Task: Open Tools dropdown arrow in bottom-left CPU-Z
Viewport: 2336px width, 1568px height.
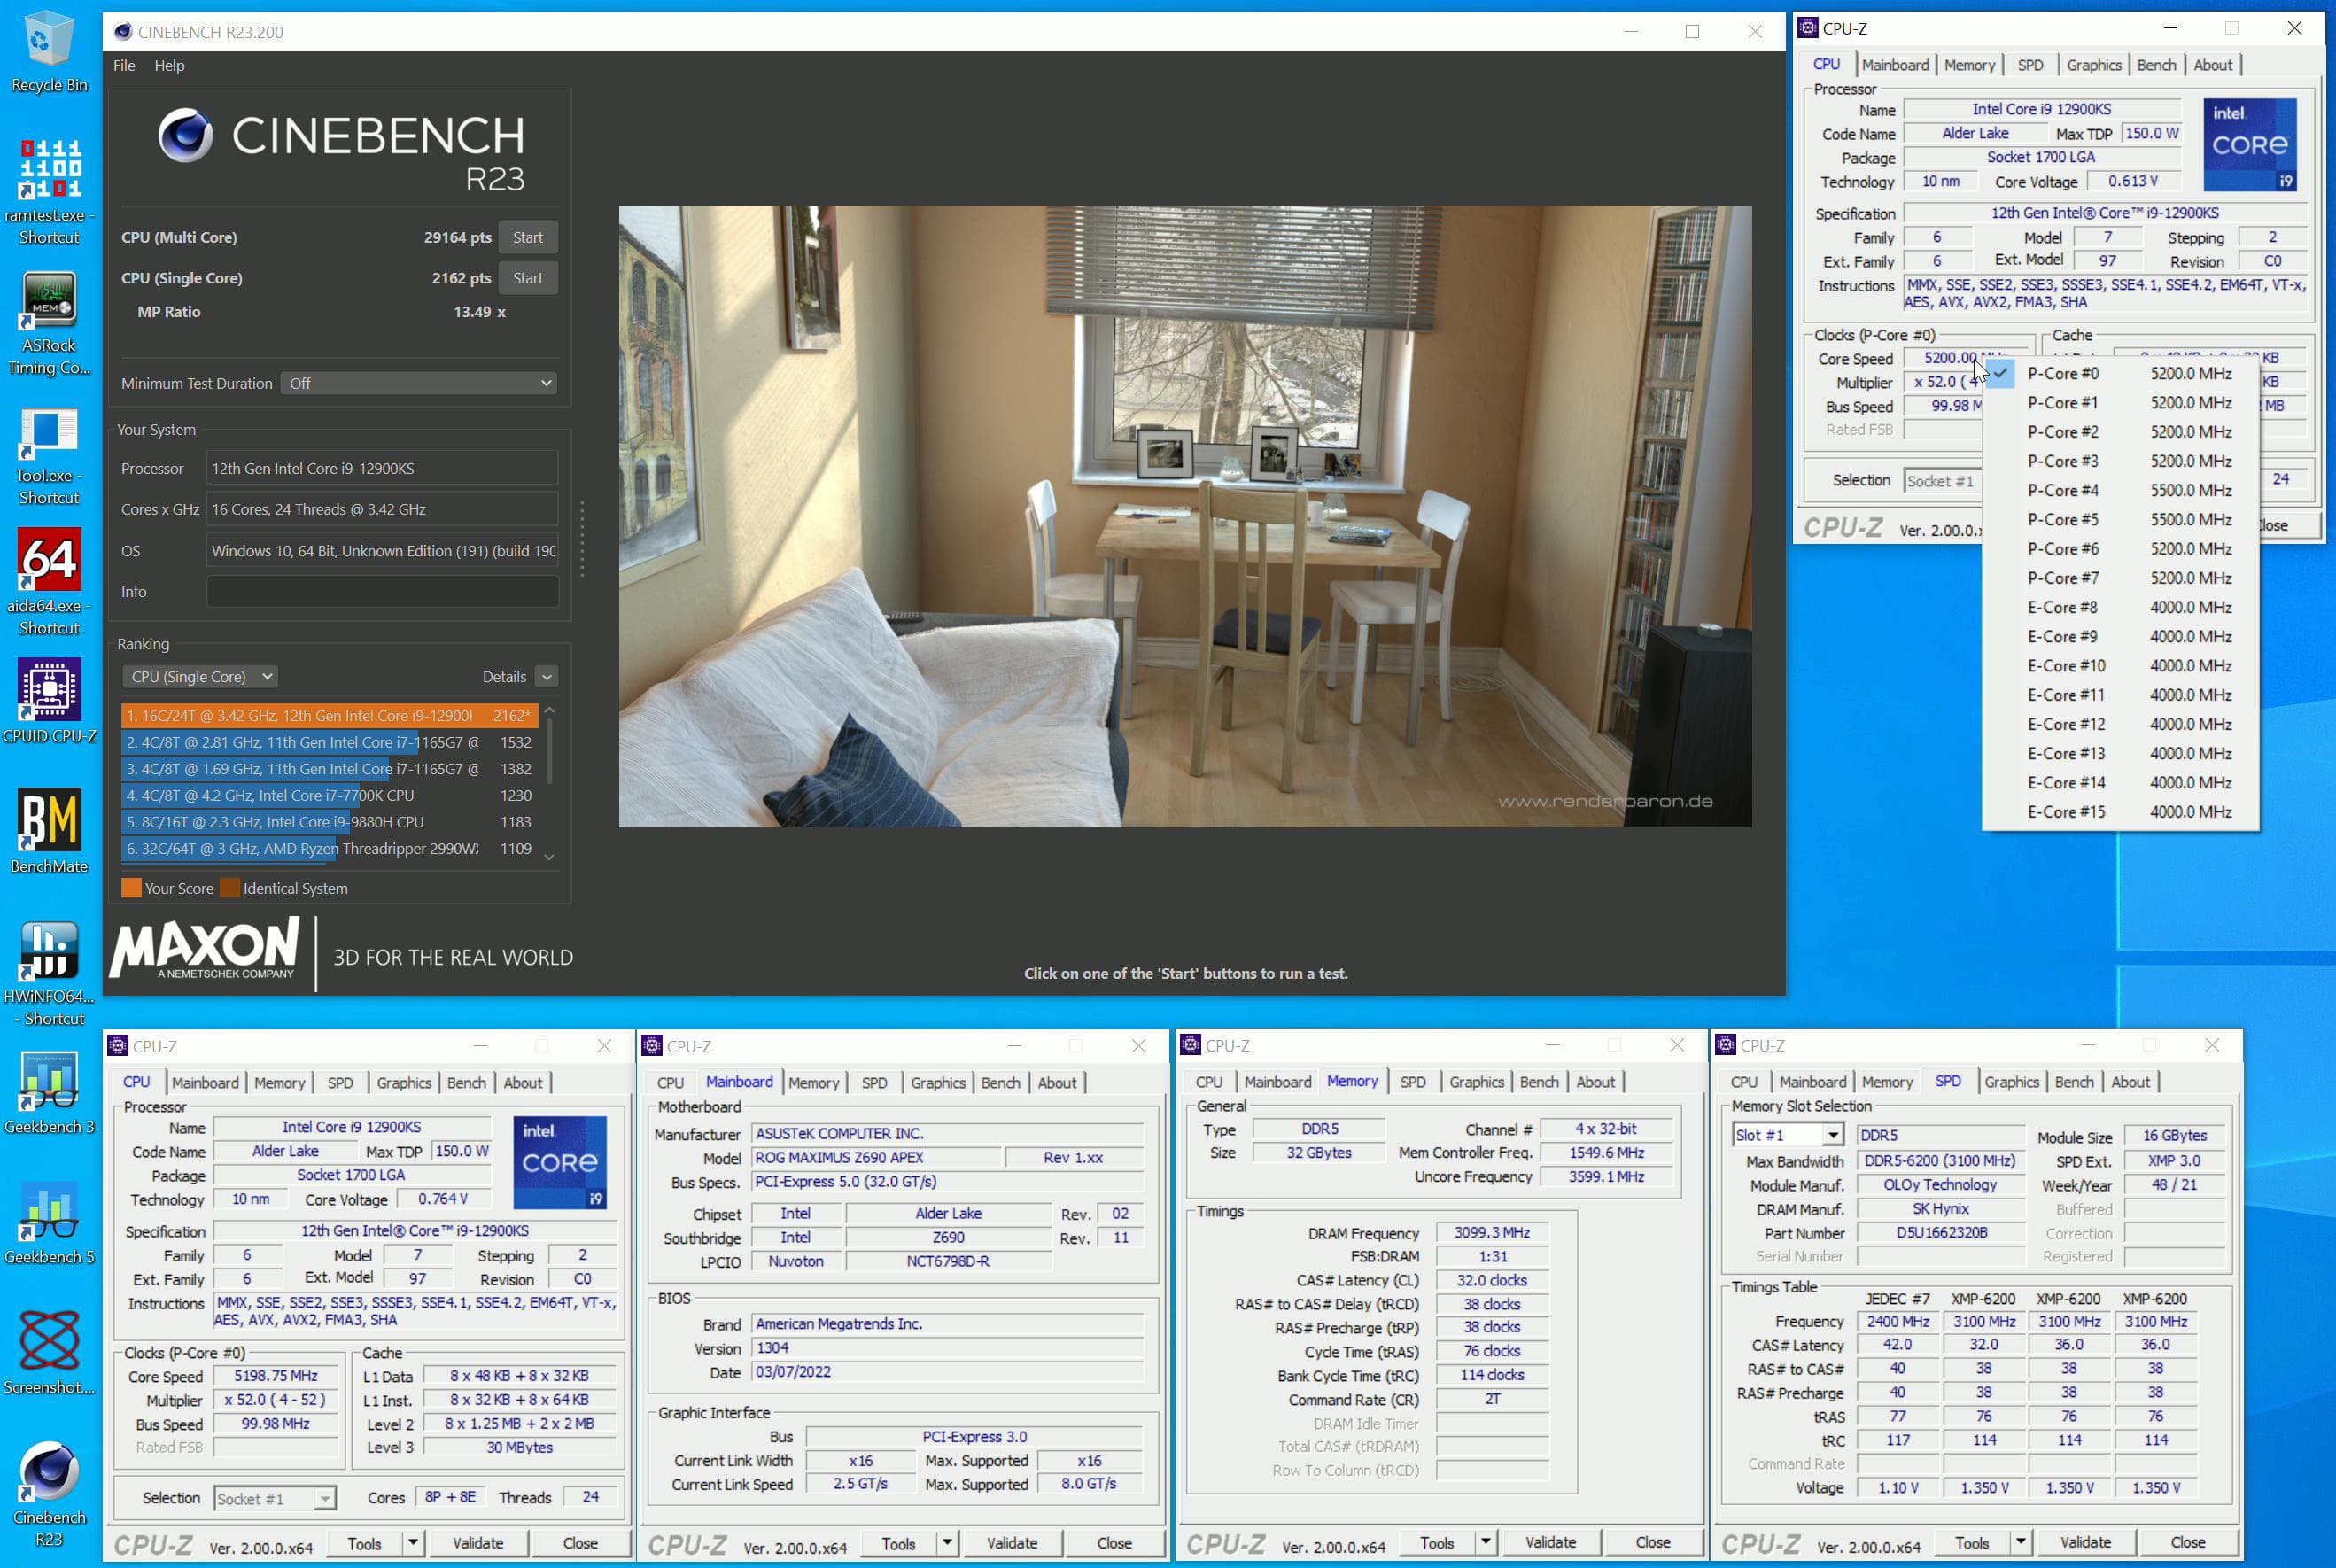Action: click(412, 1543)
